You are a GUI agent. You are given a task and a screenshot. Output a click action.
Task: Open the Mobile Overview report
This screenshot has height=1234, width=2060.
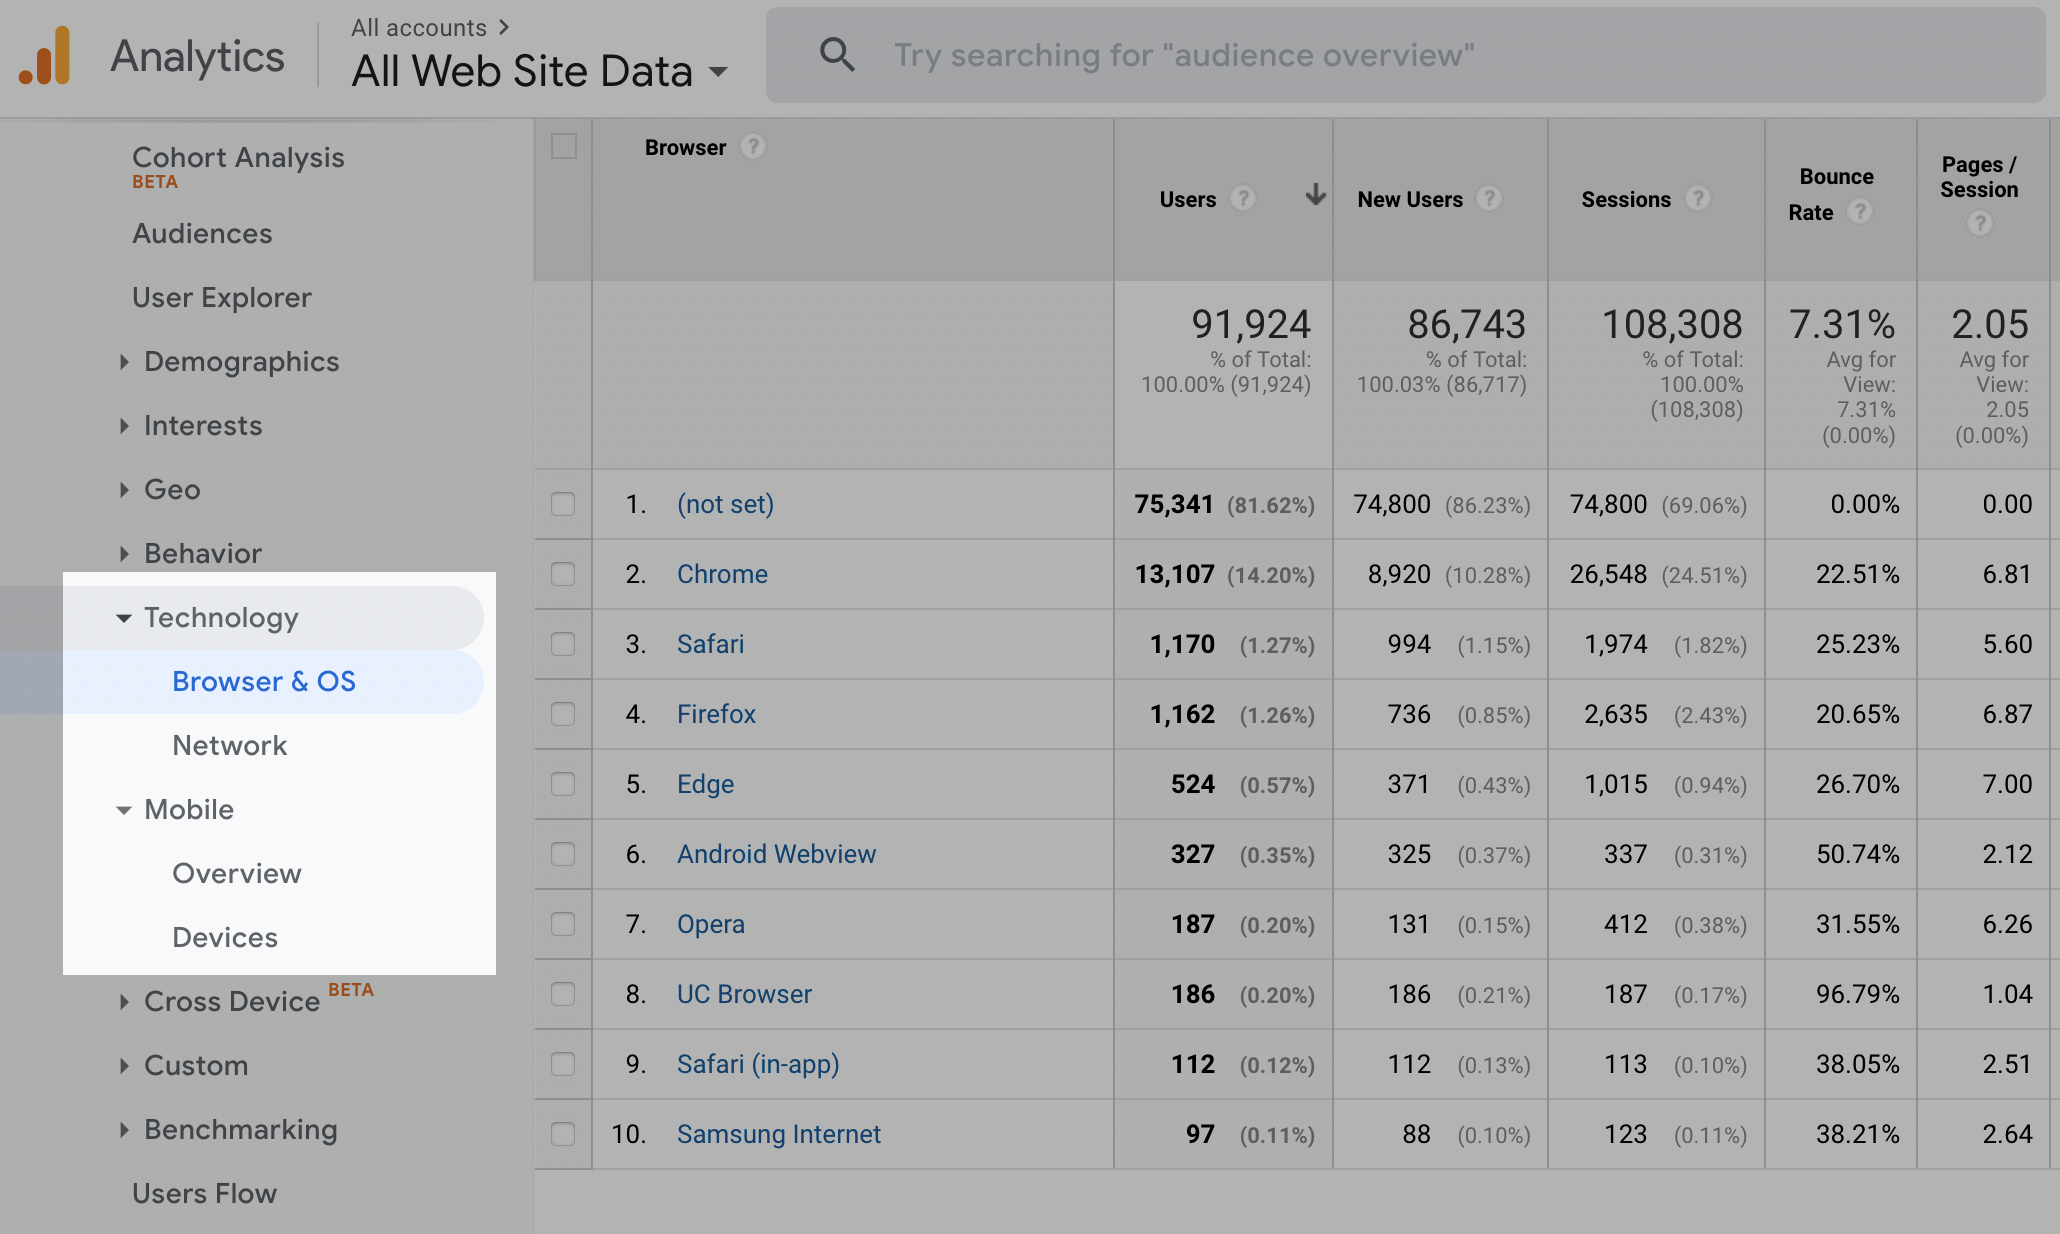237,874
